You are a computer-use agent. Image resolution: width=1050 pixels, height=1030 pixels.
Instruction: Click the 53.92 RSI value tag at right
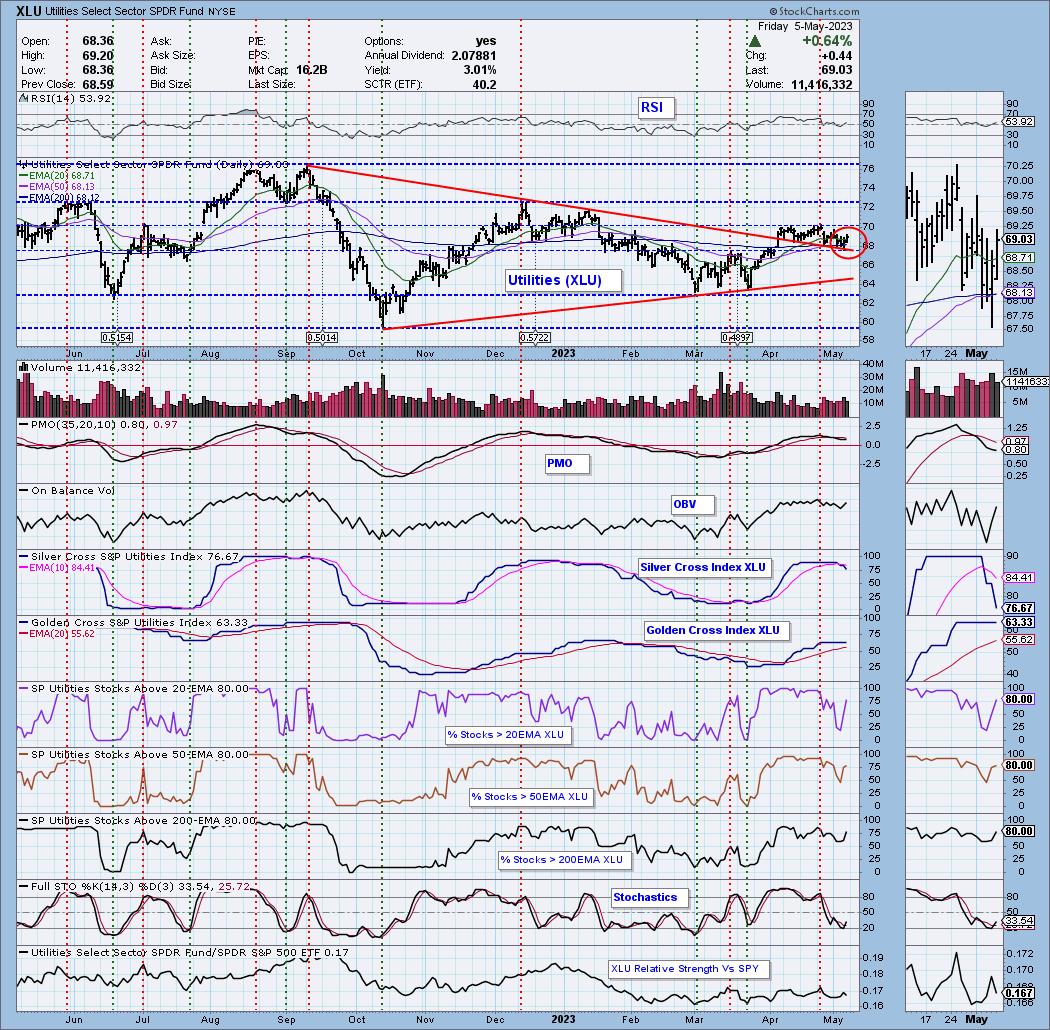[1019, 122]
